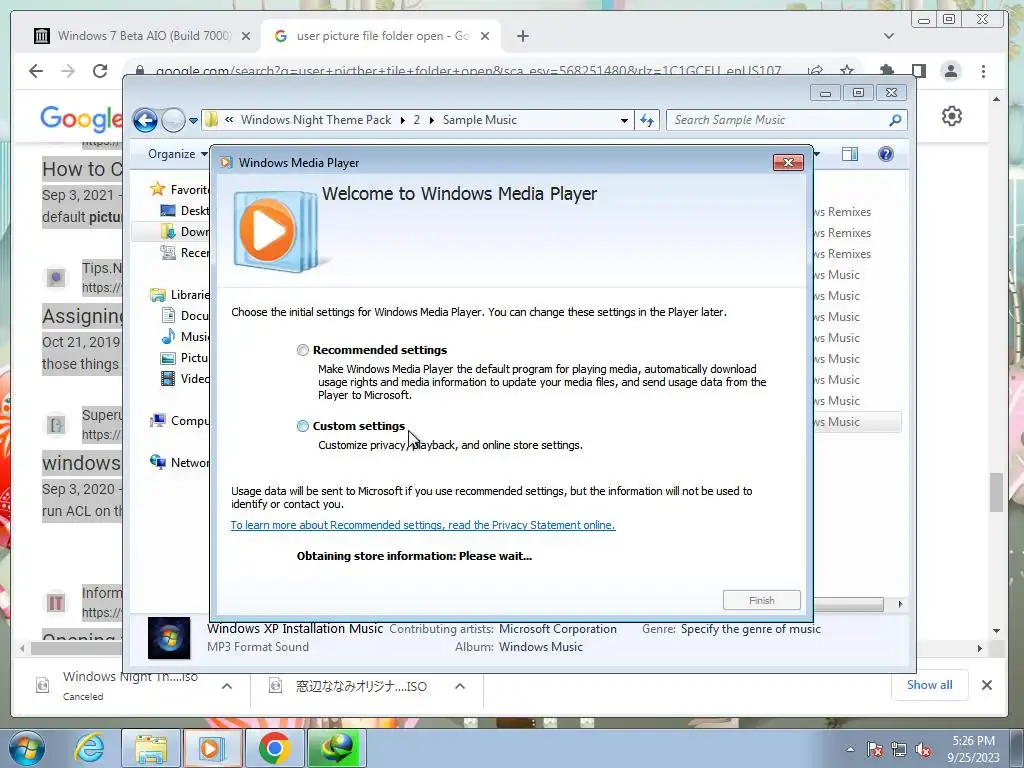Expand Windows Night Theme download options chevron
1024x768 pixels.
pyautogui.click(x=227, y=686)
